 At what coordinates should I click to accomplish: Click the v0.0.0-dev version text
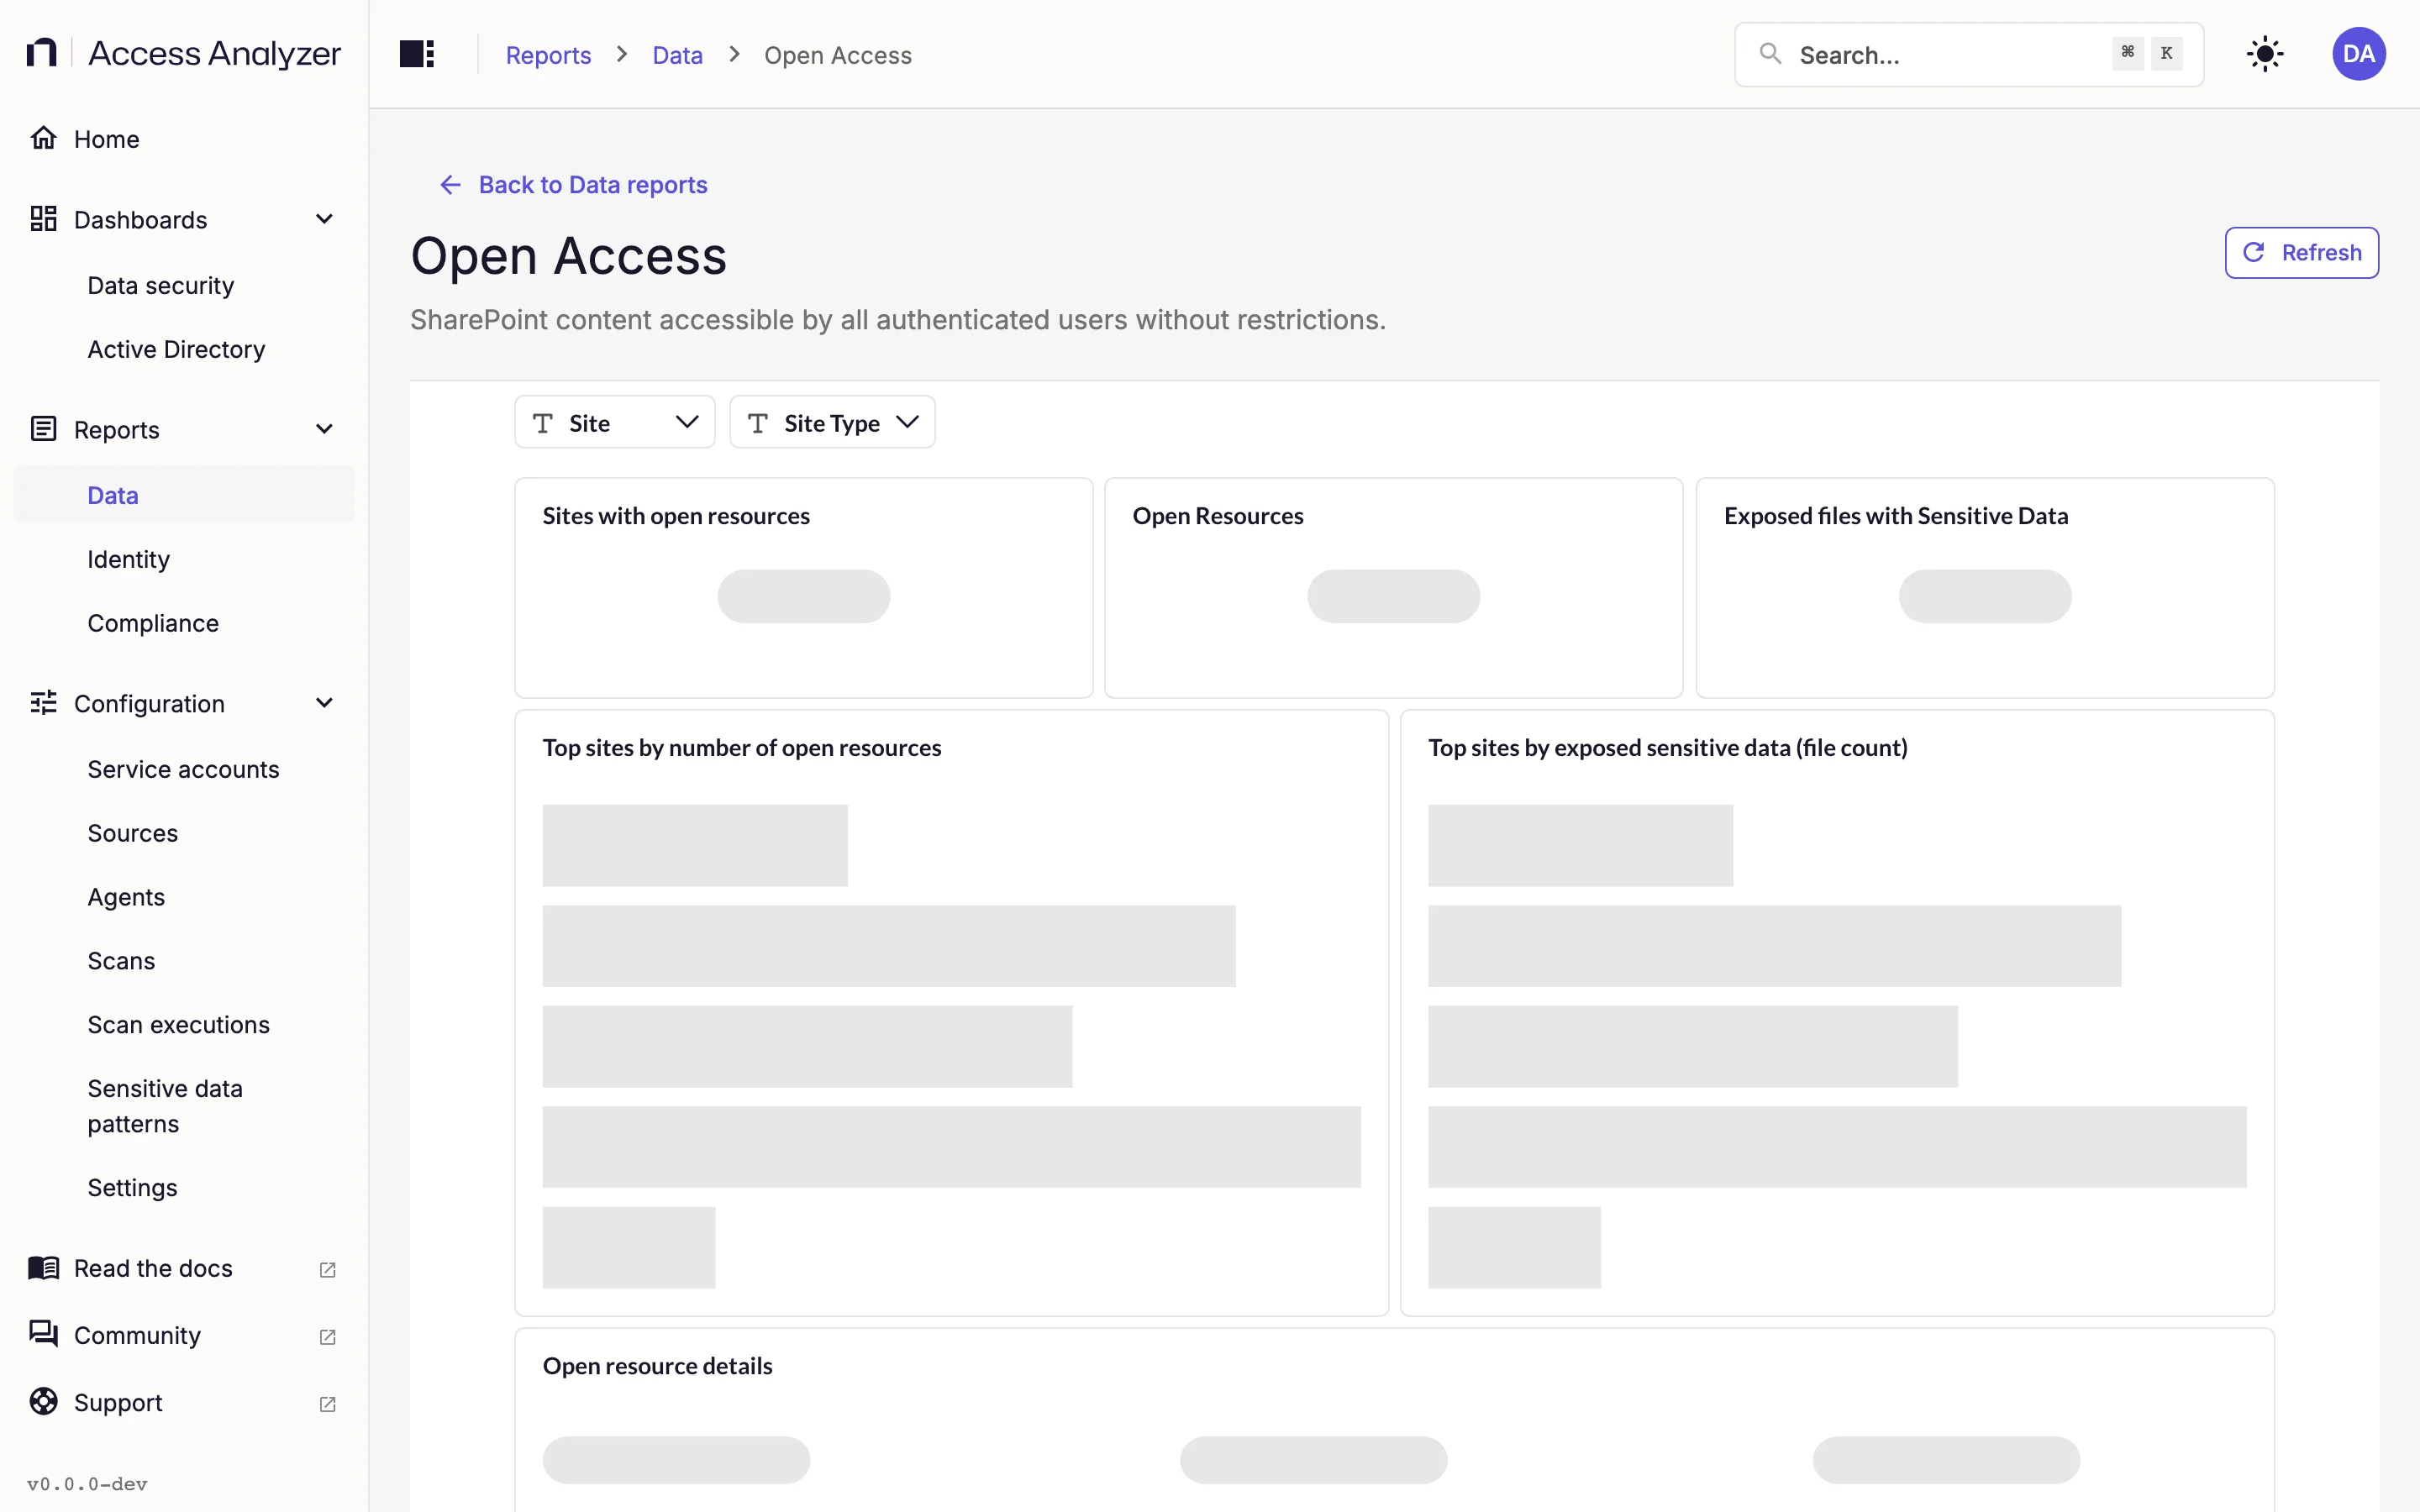pyautogui.click(x=87, y=1484)
